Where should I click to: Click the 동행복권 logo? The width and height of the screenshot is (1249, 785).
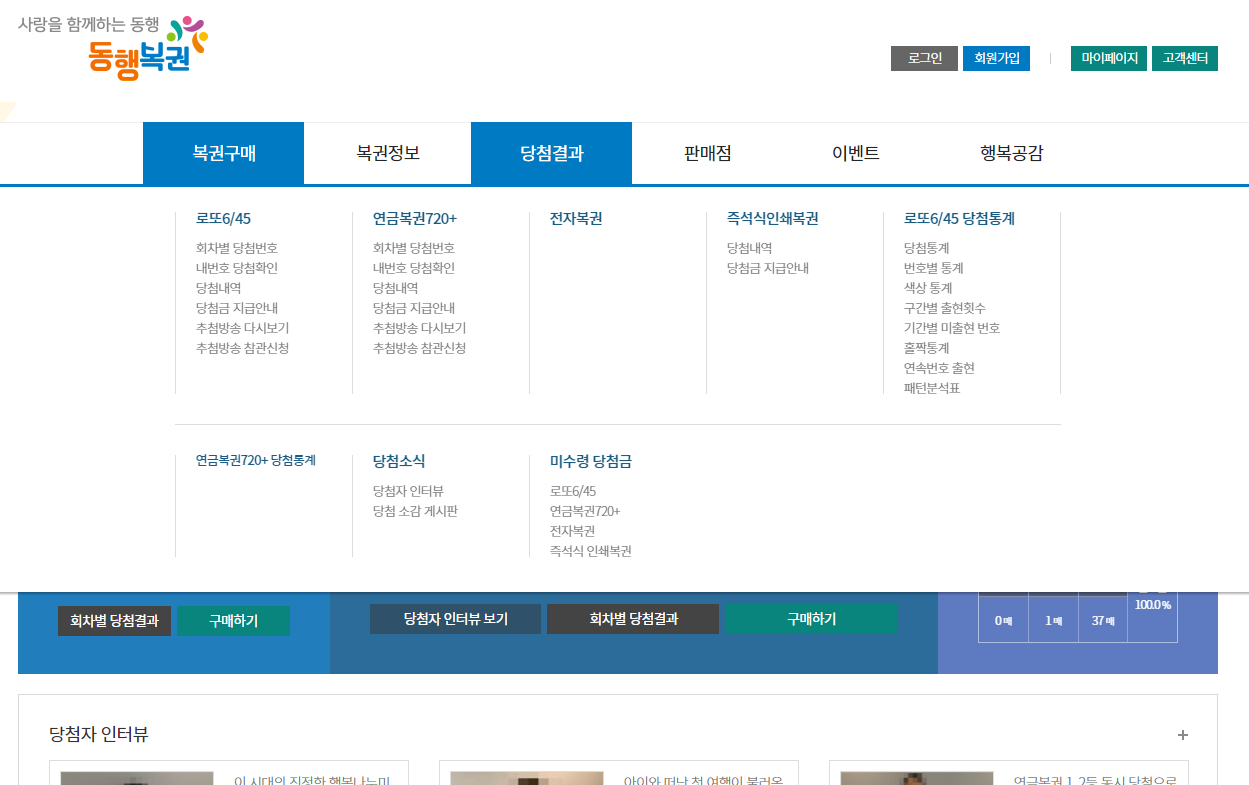[113, 47]
